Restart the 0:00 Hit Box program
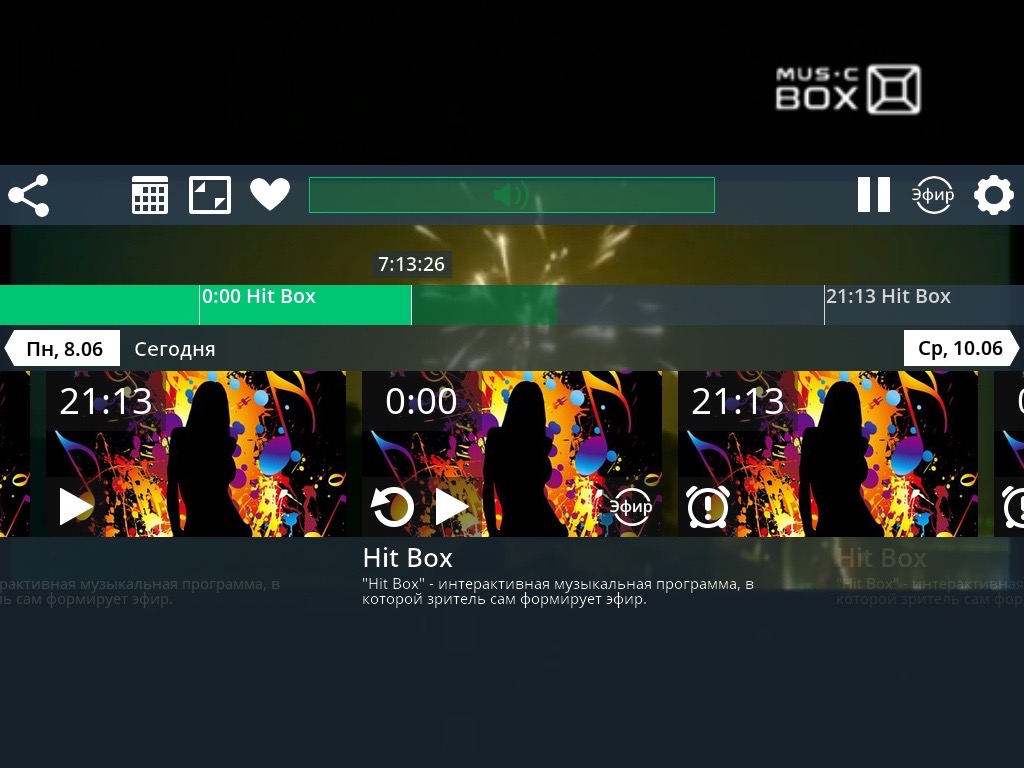Image resolution: width=1024 pixels, height=768 pixels. click(x=392, y=507)
